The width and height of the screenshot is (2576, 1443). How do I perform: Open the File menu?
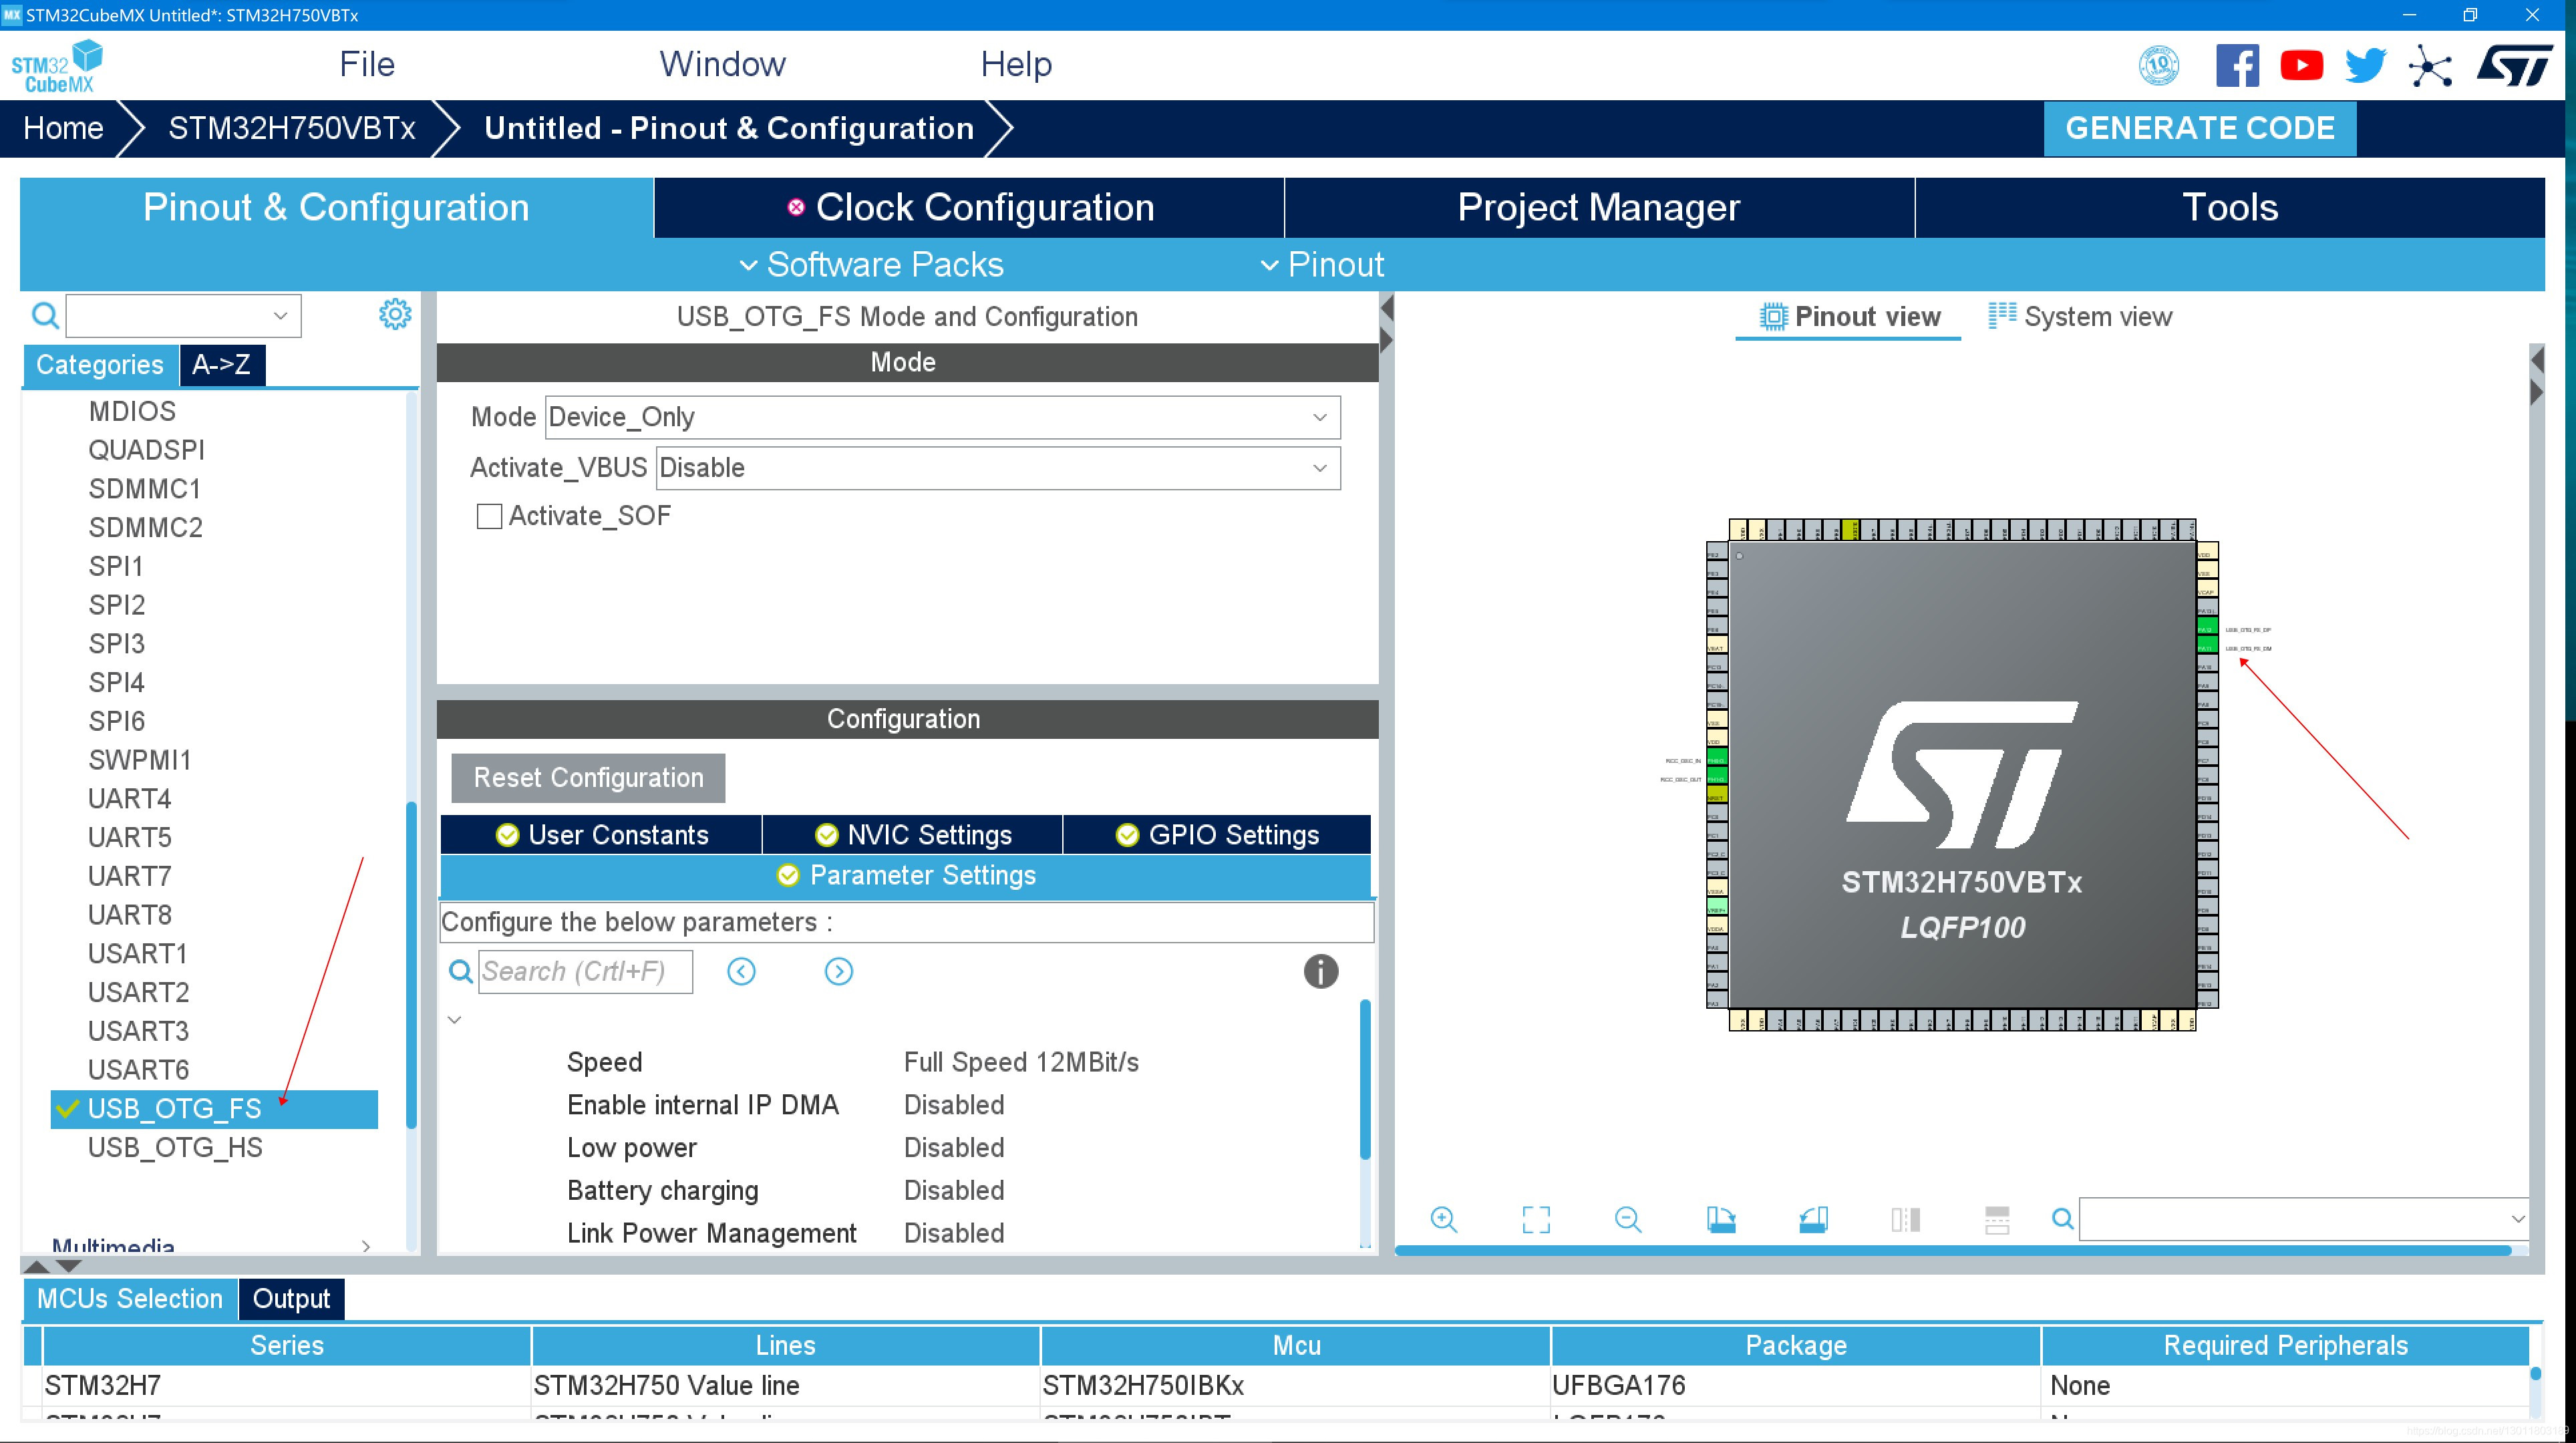(366, 65)
